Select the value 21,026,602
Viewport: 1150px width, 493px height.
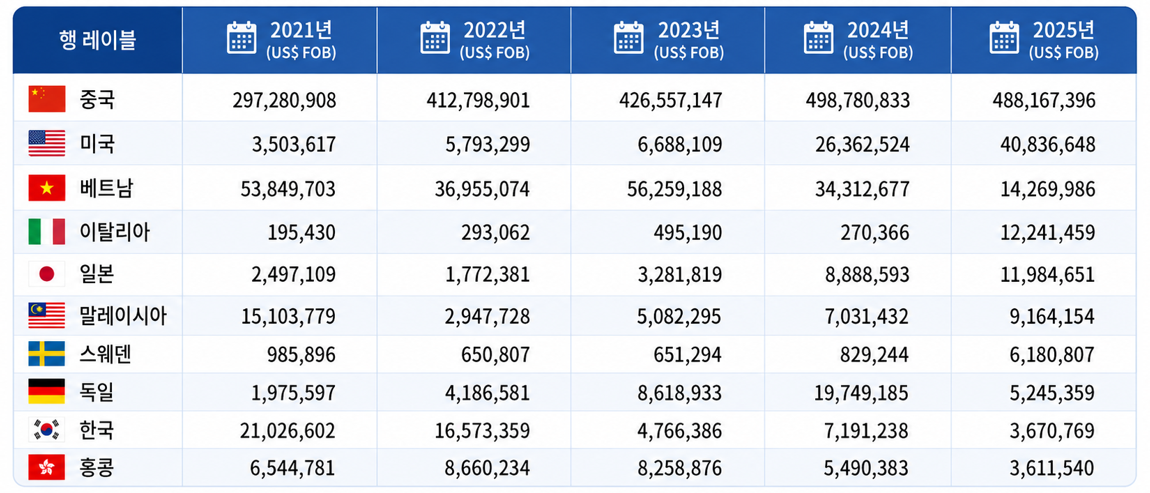click(x=289, y=431)
